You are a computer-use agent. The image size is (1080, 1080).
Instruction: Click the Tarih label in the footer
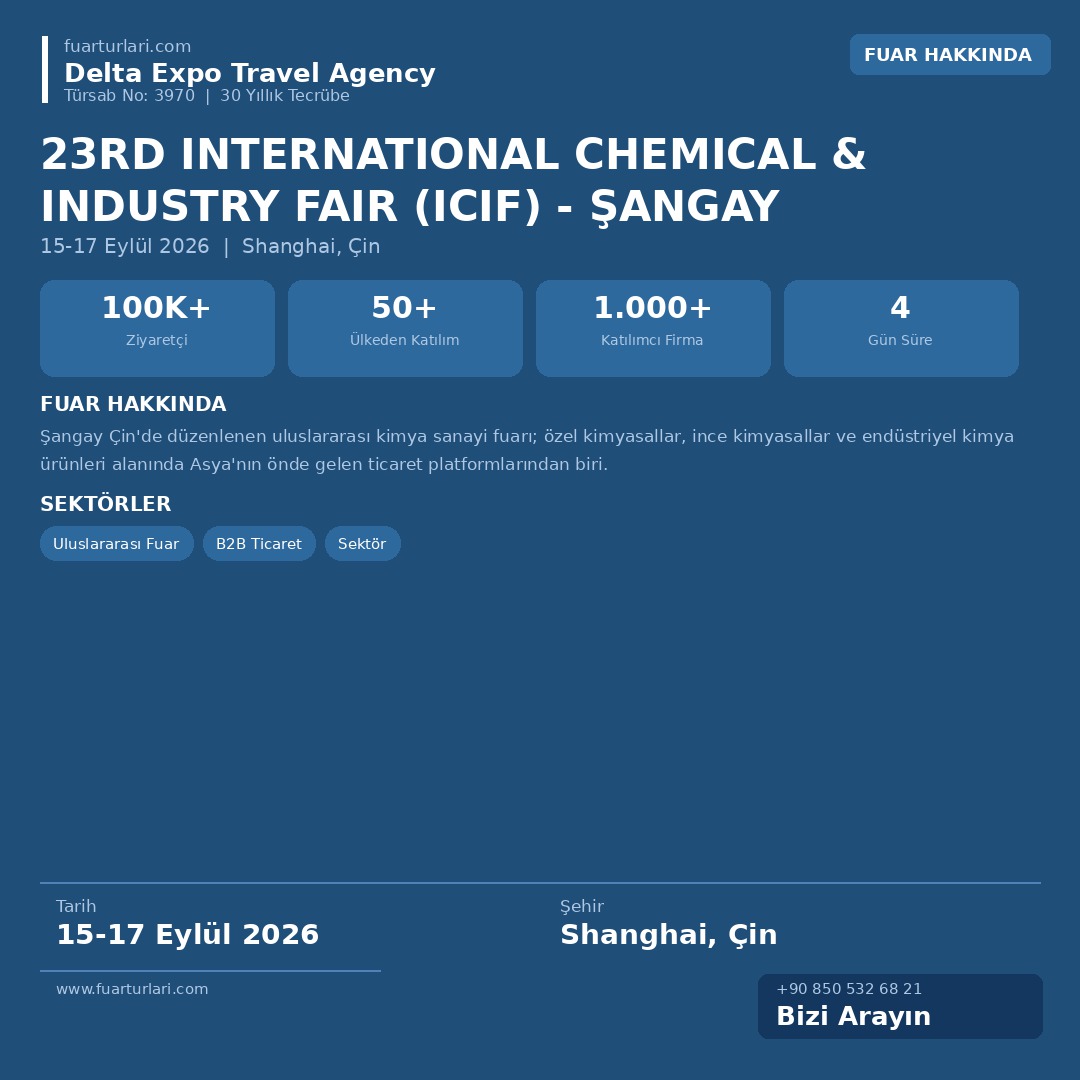click(76, 906)
